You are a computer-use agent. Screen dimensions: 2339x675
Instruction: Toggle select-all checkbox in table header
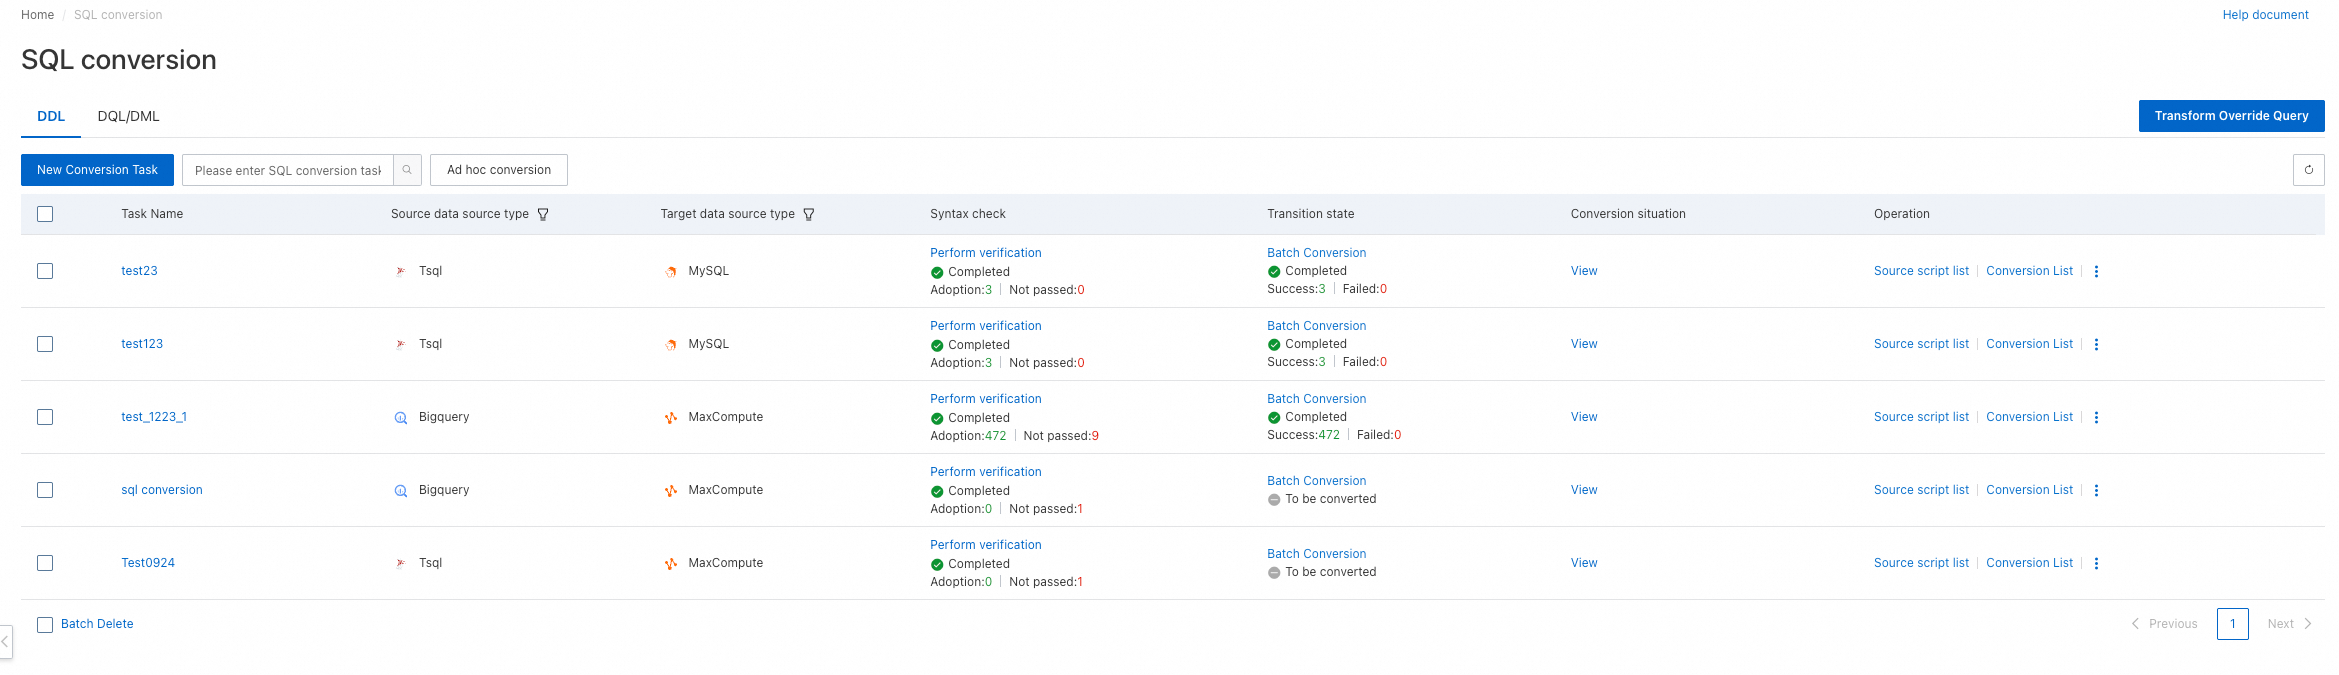pyautogui.click(x=45, y=214)
